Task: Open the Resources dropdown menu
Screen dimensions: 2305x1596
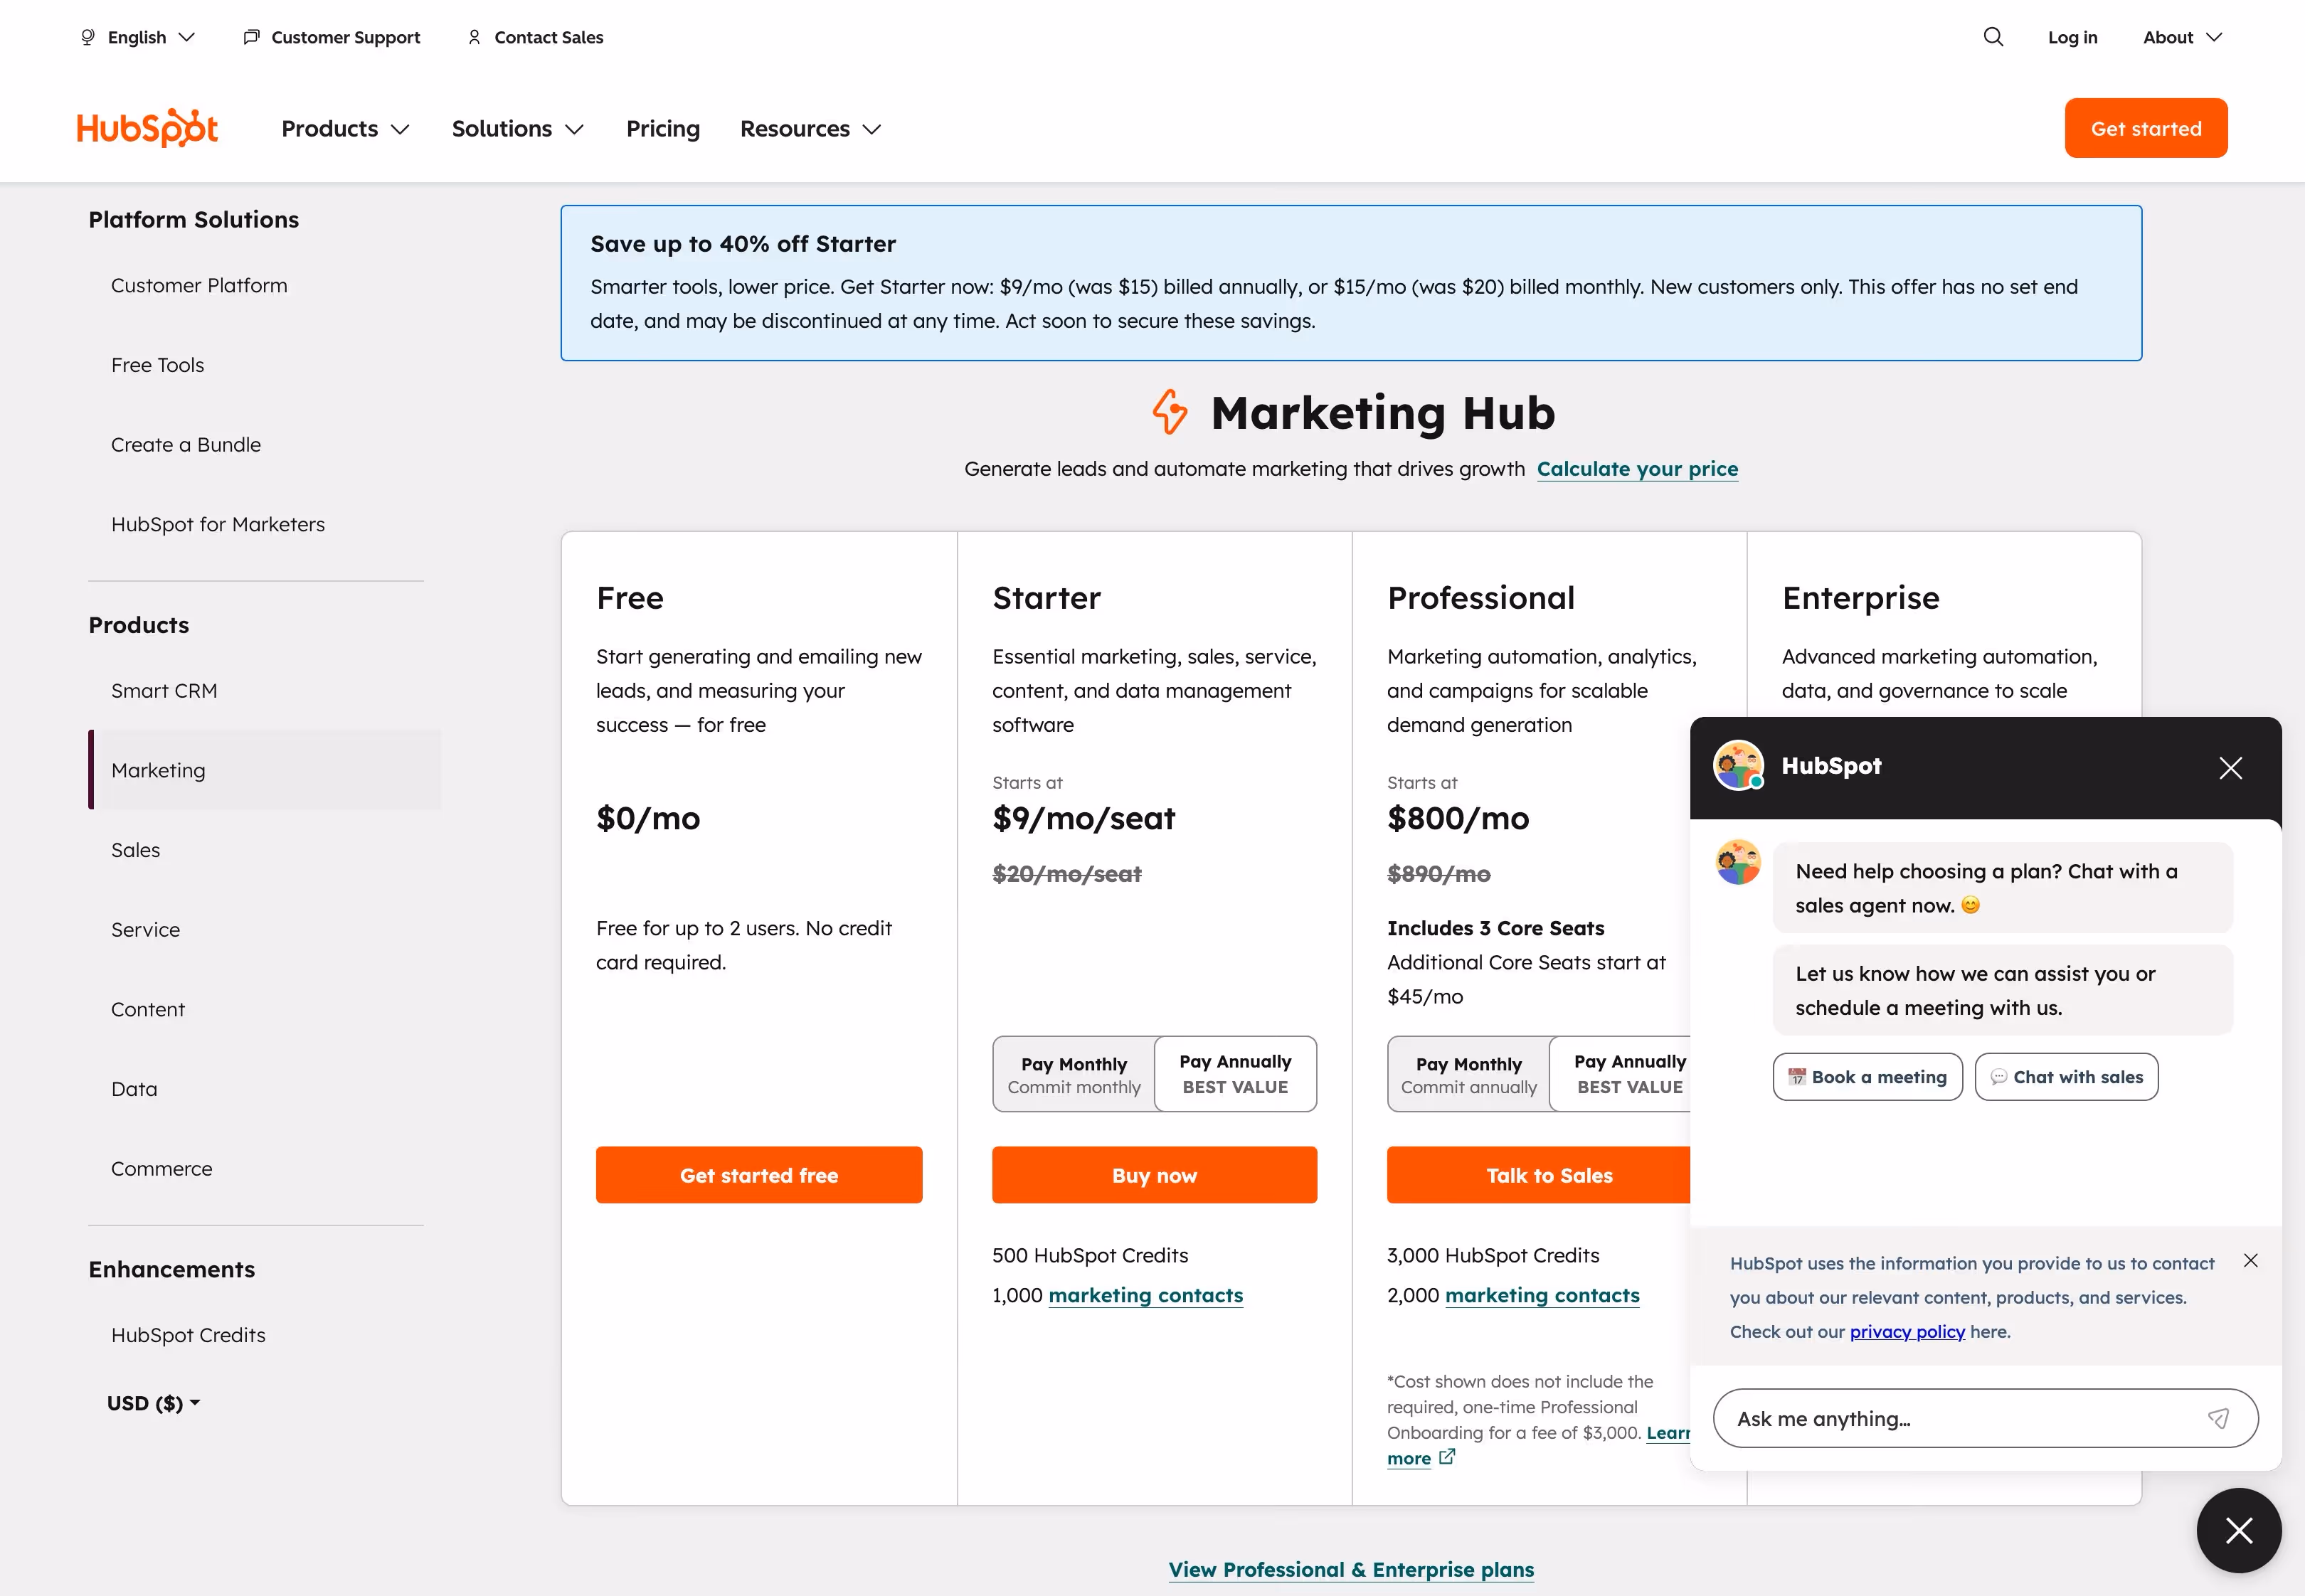Action: click(810, 128)
